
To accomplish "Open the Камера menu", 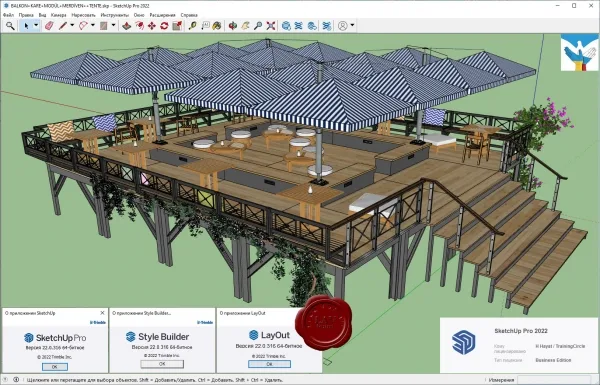I will tap(59, 15).
